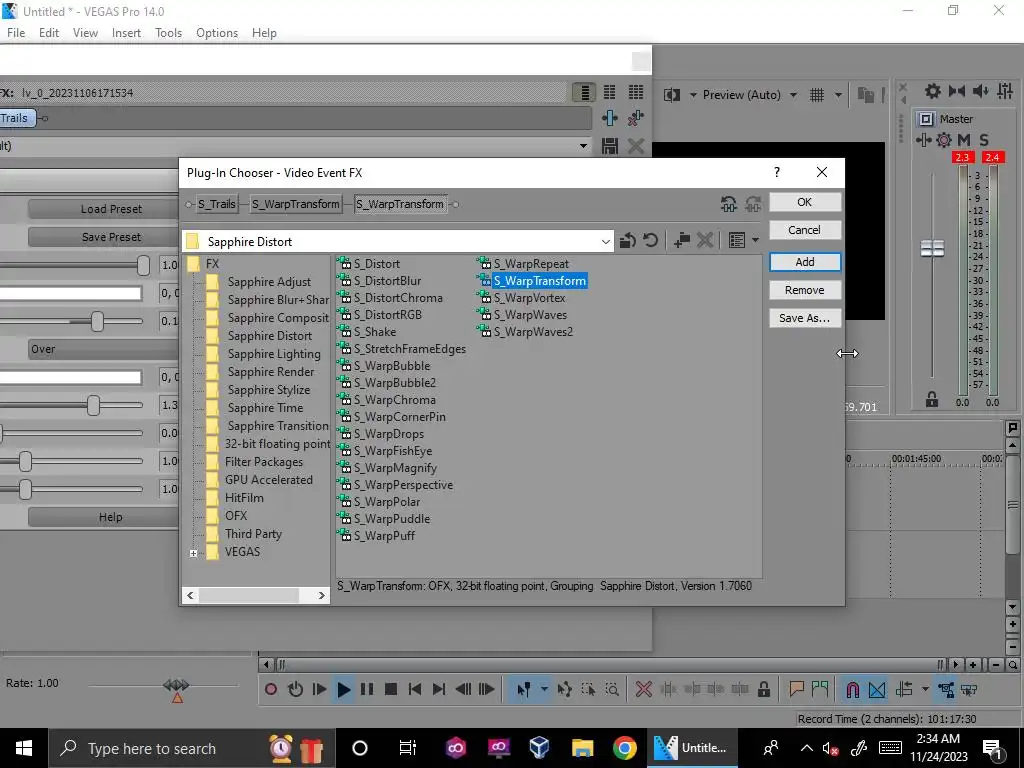The height and width of the screenshot is (768, 1024).
Task: Toggle Auto Ripple icon in toolbar
Action: (904, 689)
